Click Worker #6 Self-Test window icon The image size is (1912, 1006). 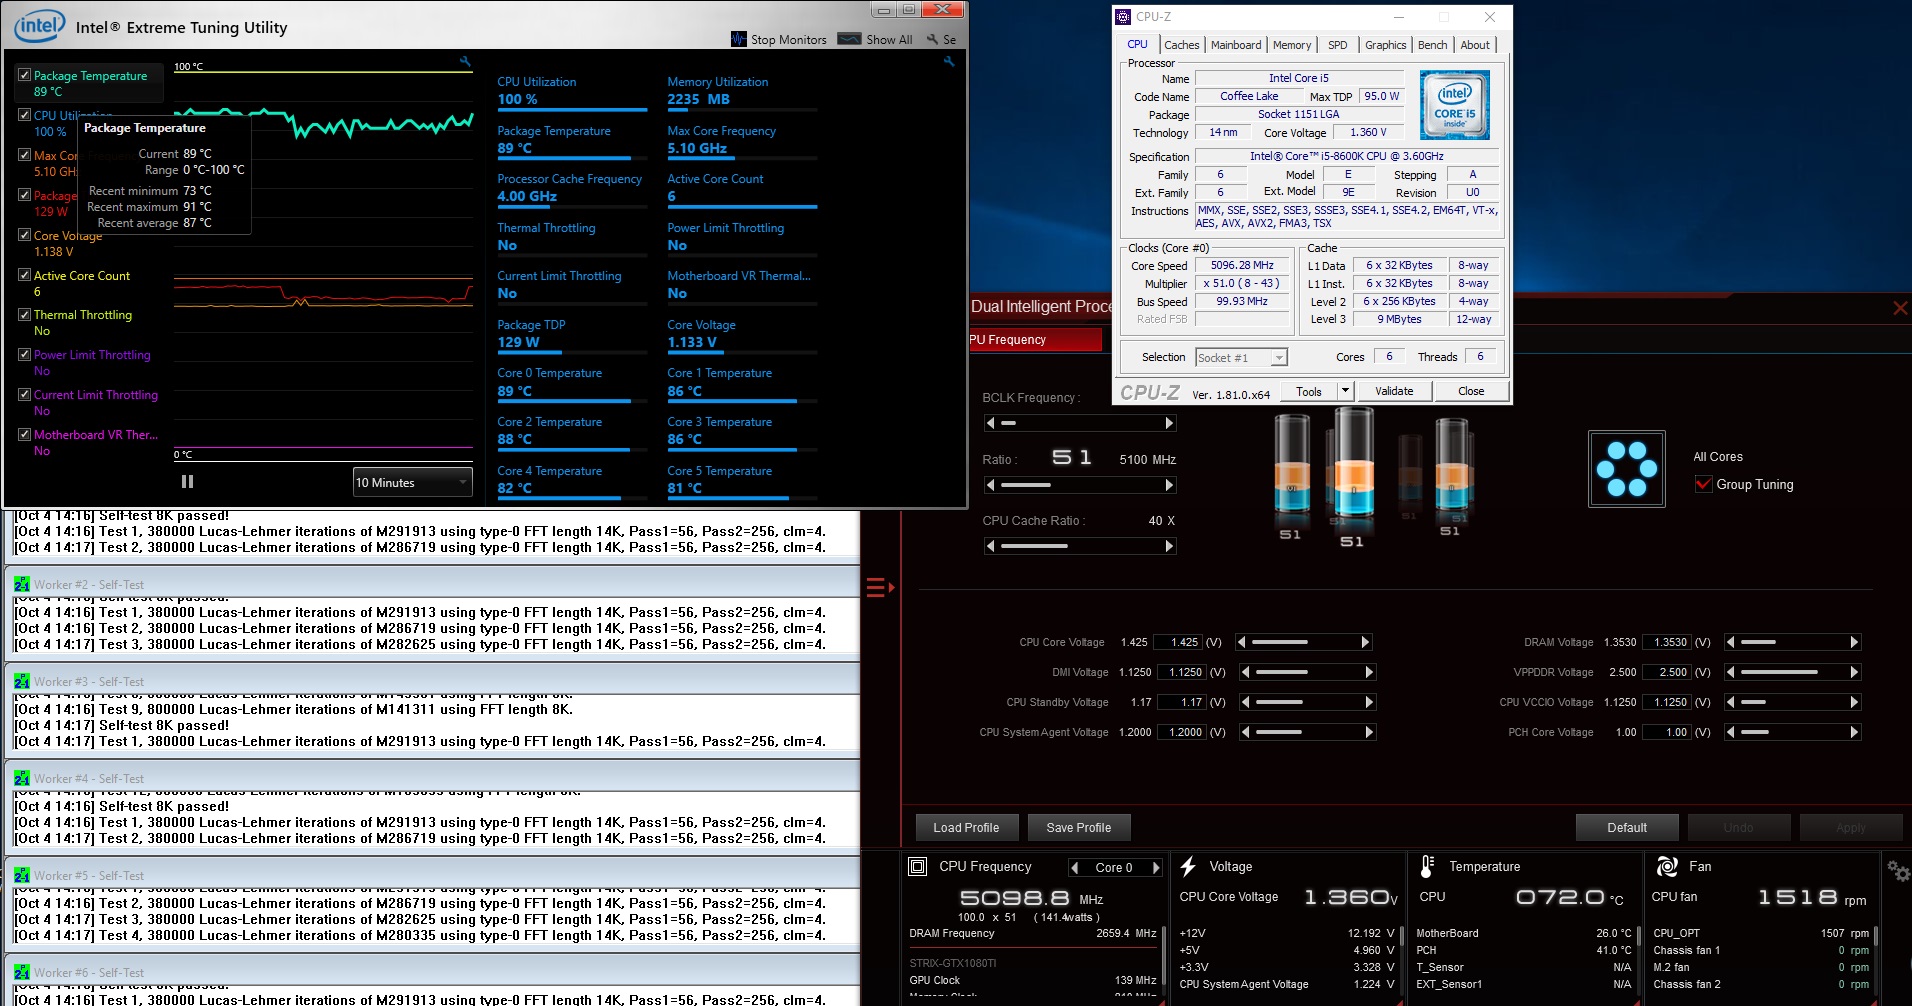click(x=22, y=972)
